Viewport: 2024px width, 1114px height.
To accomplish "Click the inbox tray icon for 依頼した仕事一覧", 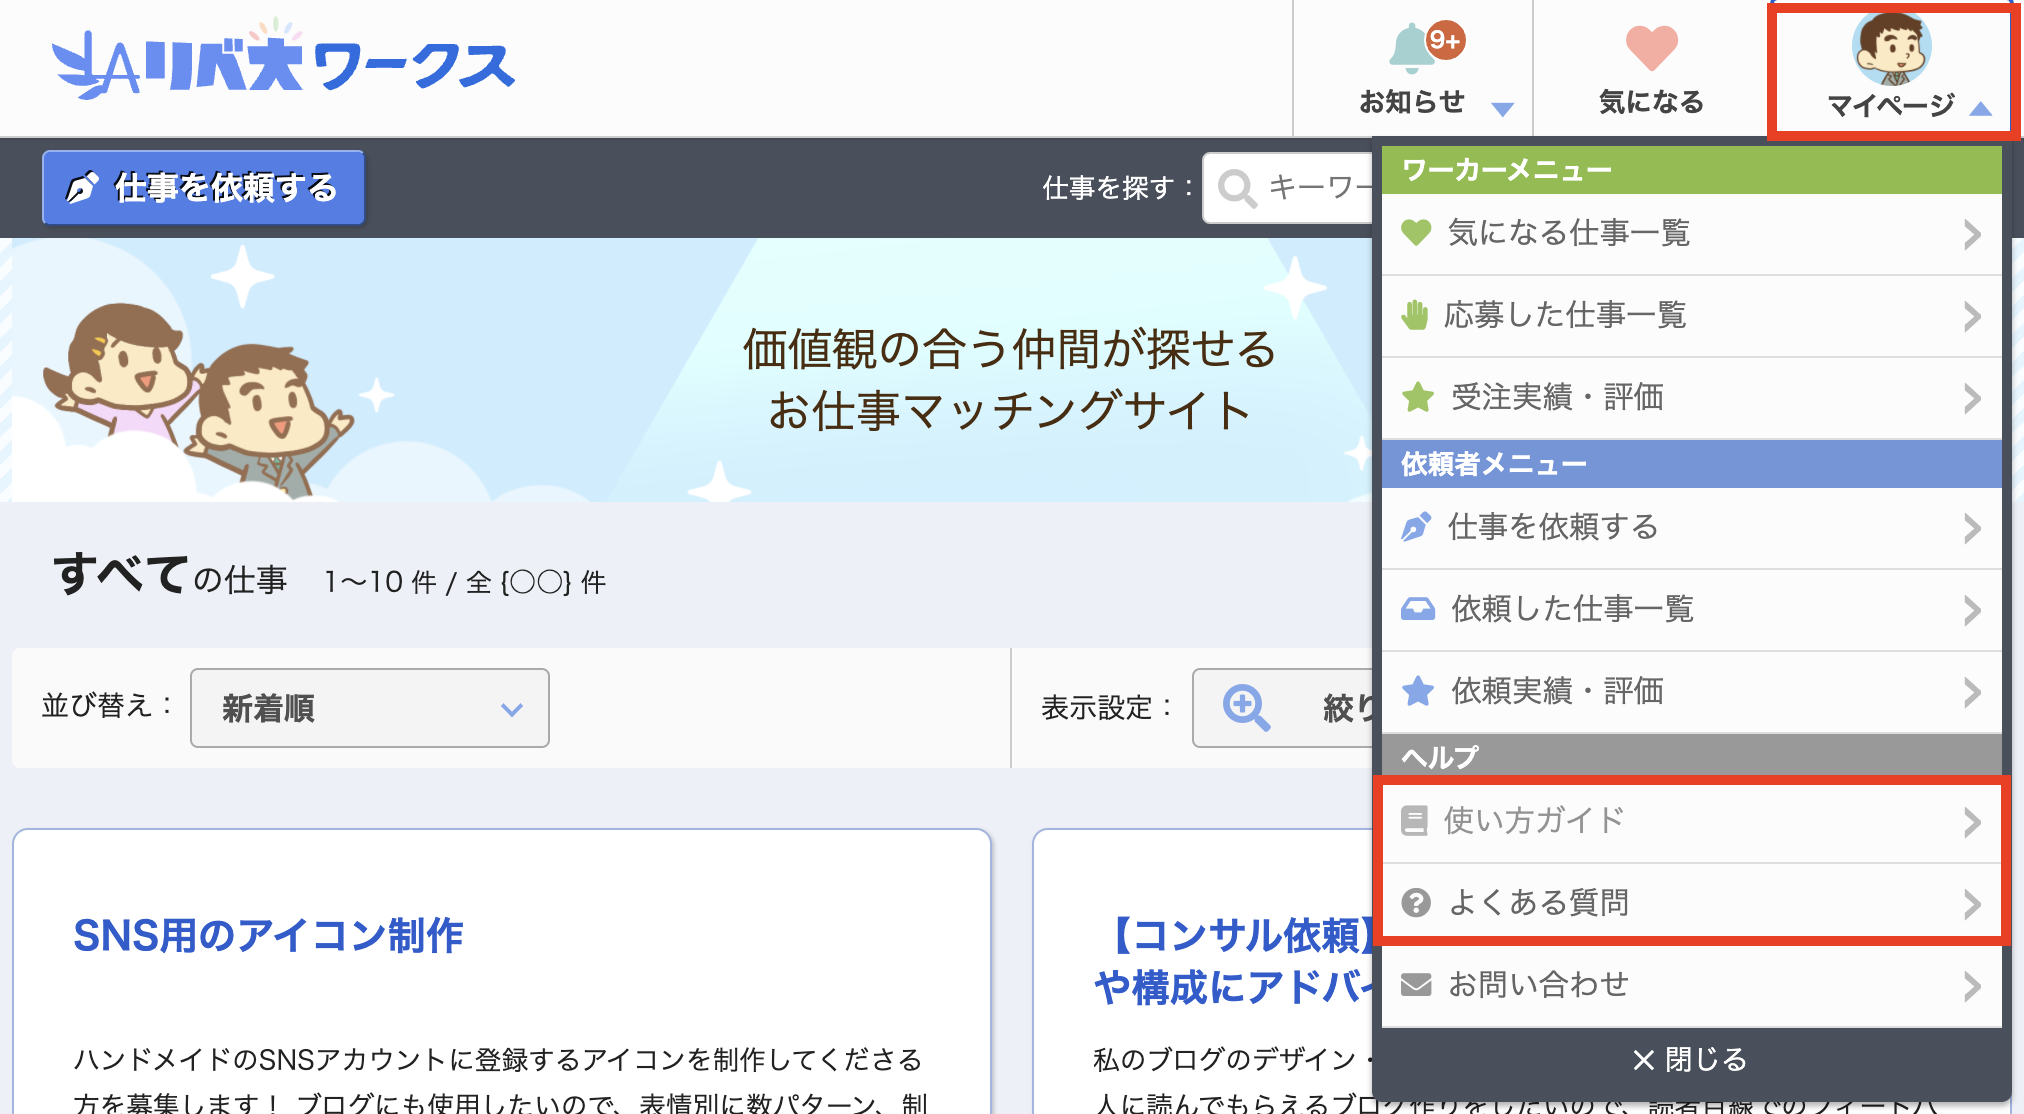I will click(1417, 609).
